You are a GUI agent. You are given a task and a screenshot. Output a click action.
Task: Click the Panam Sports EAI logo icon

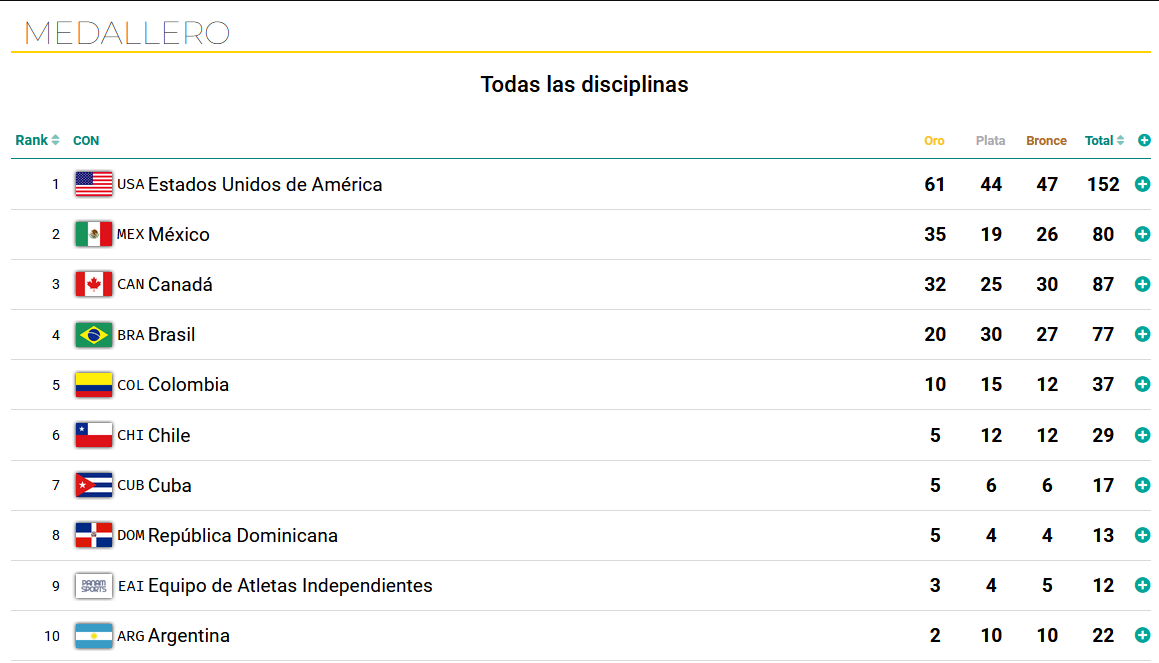[94, 586]
